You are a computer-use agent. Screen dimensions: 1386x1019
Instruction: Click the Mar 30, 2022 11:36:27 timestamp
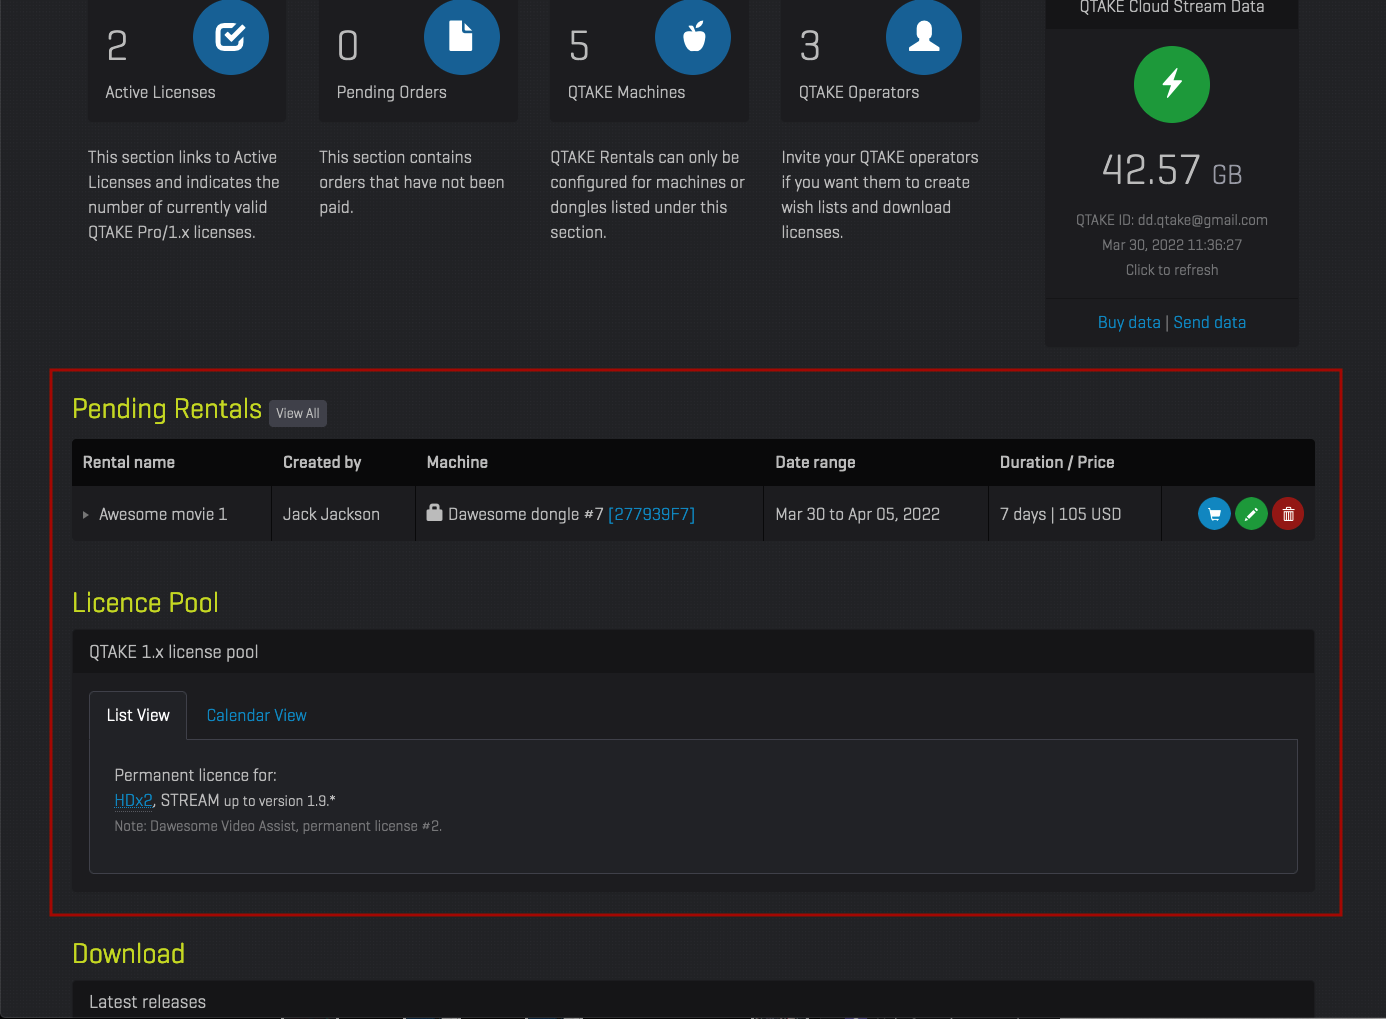(x=1172, y=245)
